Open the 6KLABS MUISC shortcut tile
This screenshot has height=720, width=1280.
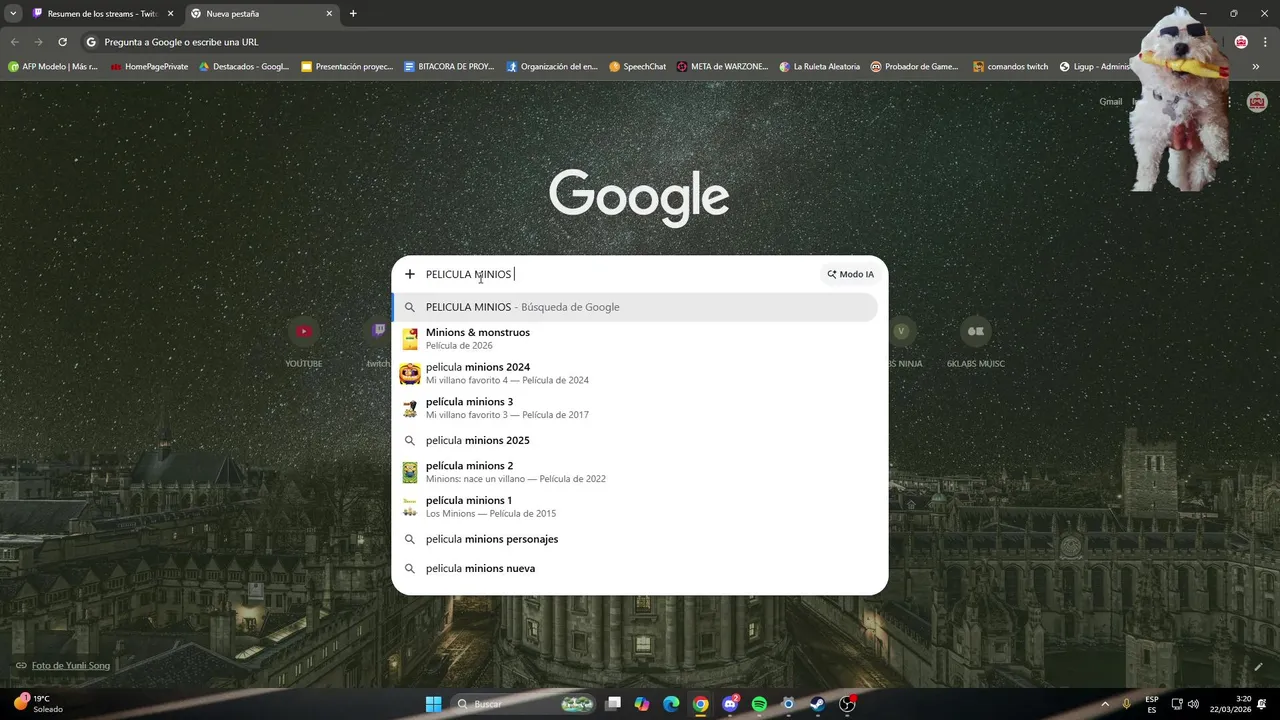(976, 343)
